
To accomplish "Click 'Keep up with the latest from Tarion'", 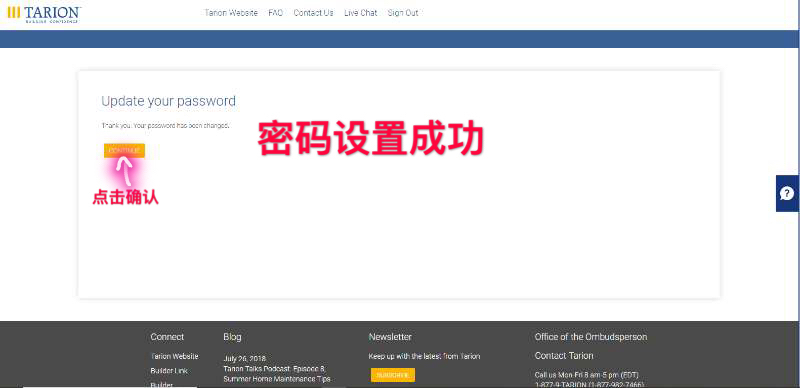I will pos(424,356).
